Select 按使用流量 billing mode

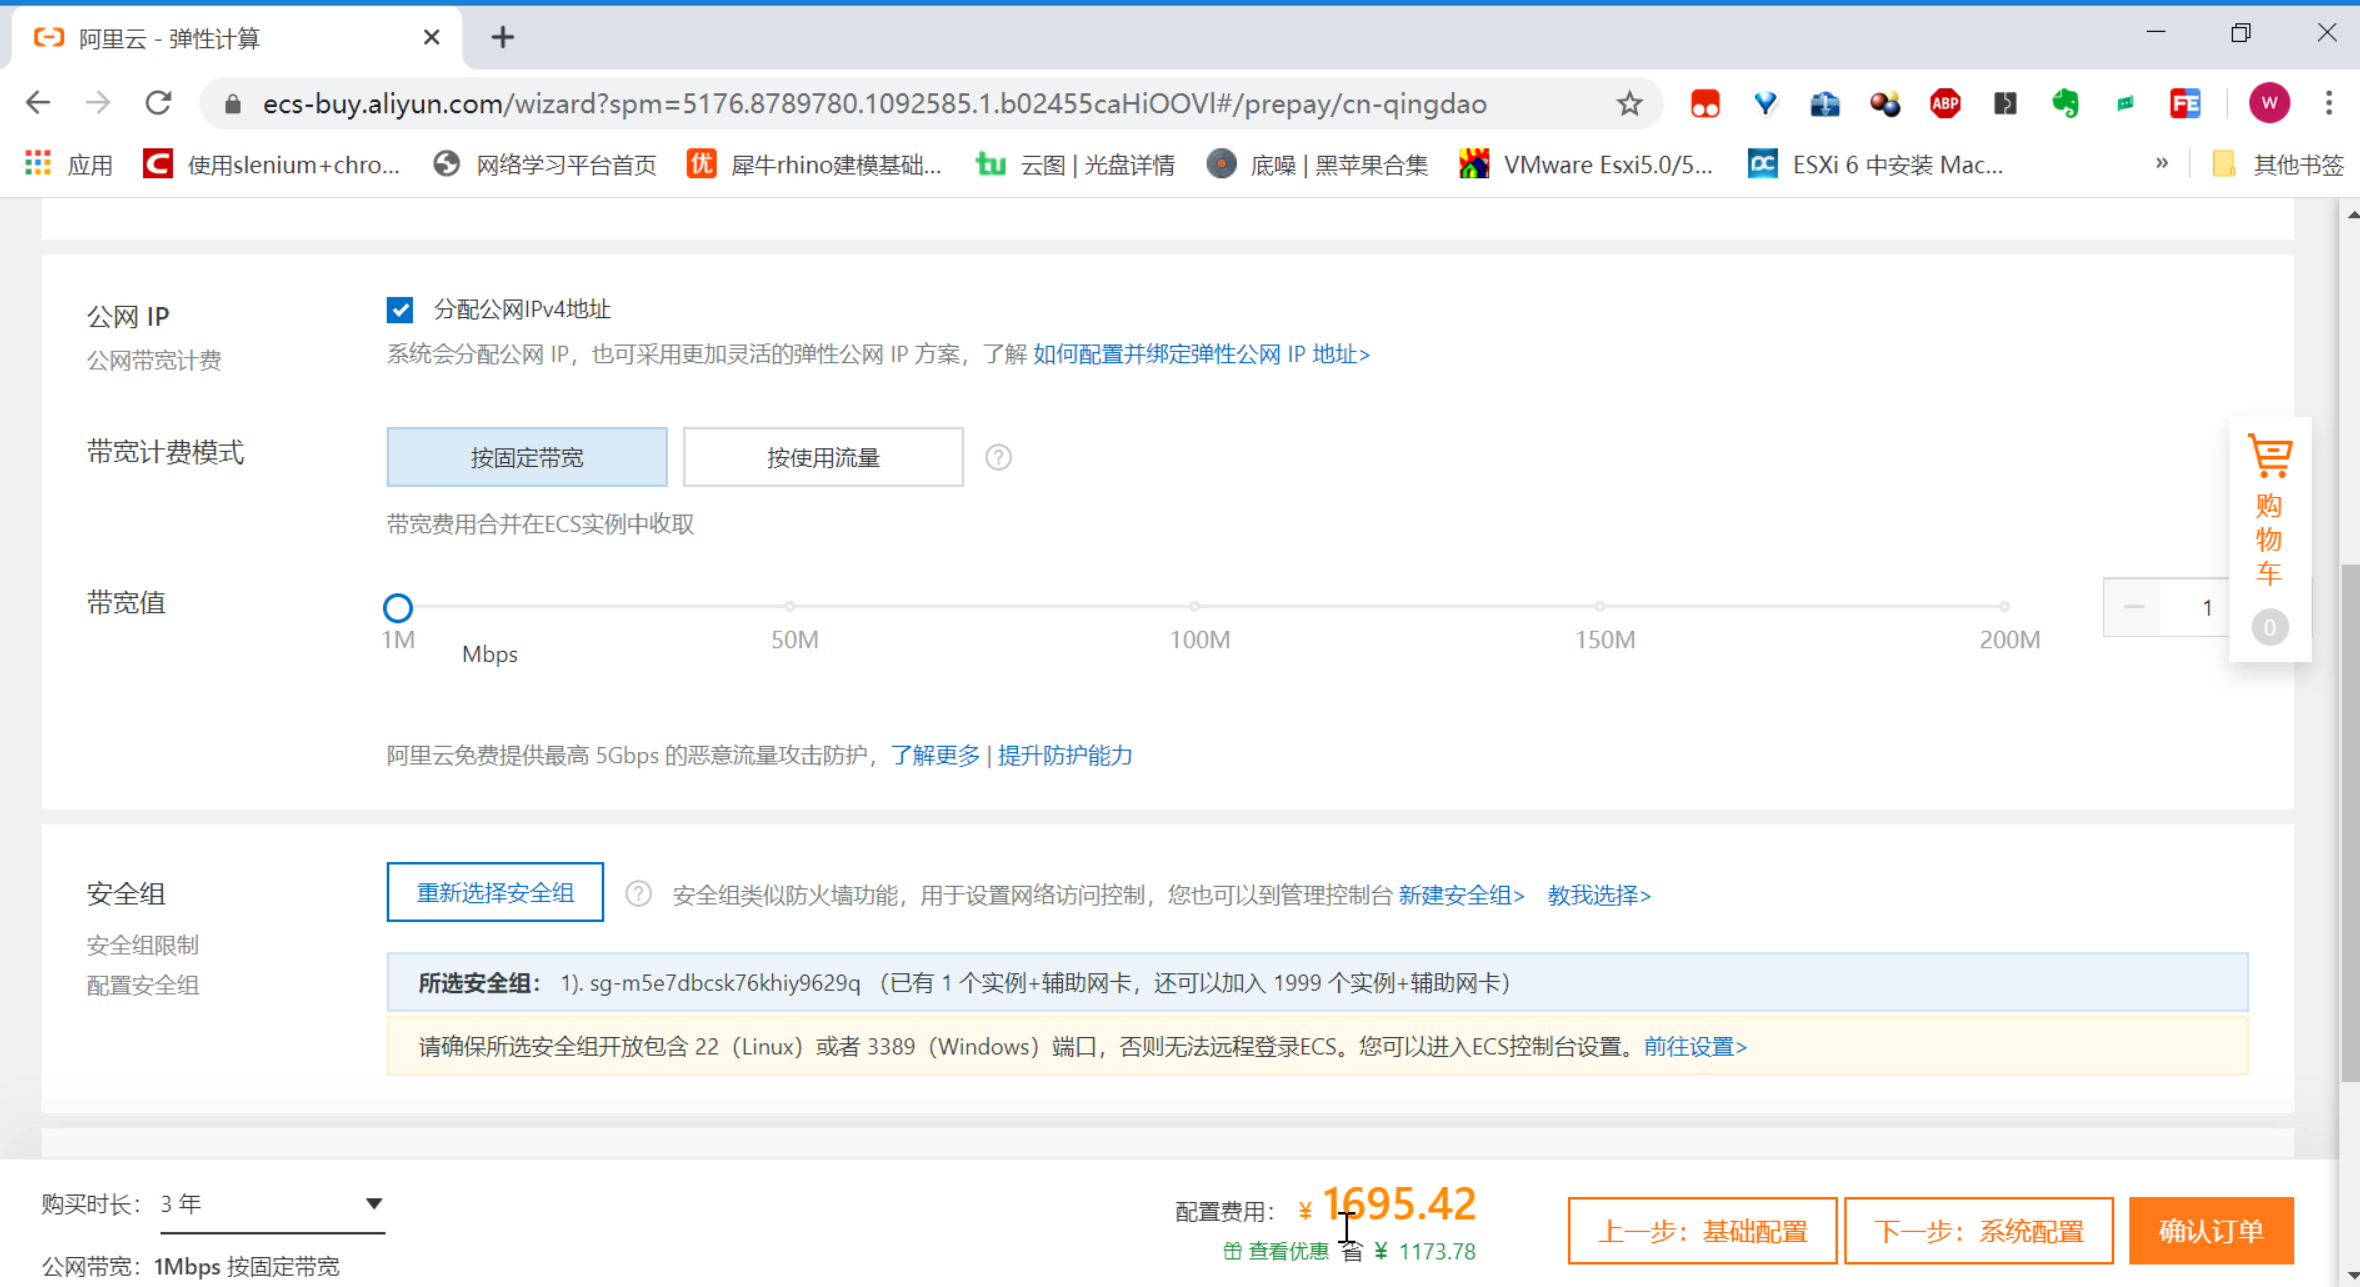click(823, 457)
